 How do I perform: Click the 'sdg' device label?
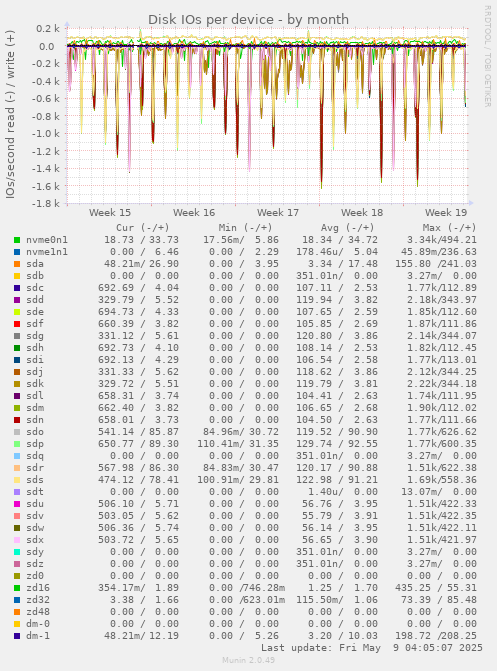[35, 336]
